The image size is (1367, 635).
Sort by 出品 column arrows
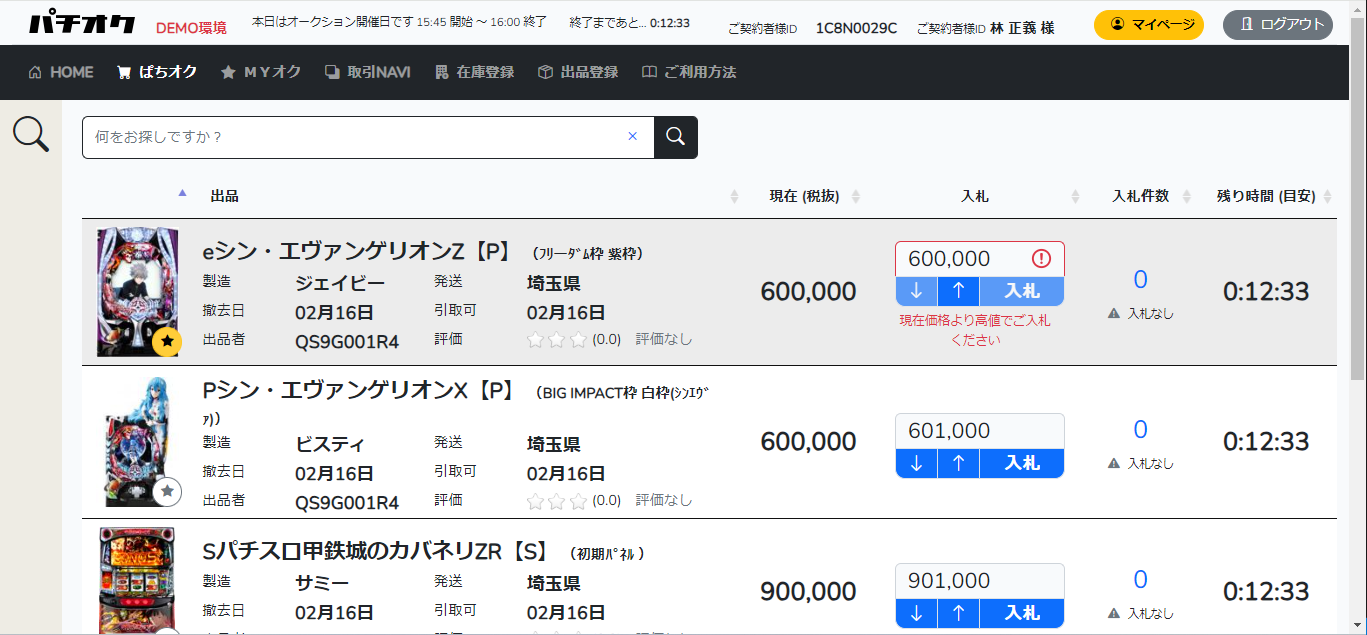click(x=735, y=197)
